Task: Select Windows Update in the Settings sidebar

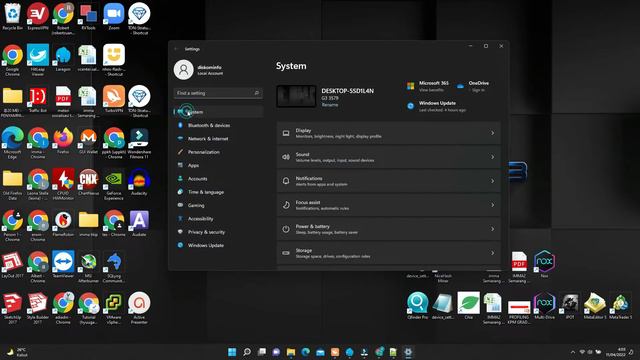Action: 219,245
